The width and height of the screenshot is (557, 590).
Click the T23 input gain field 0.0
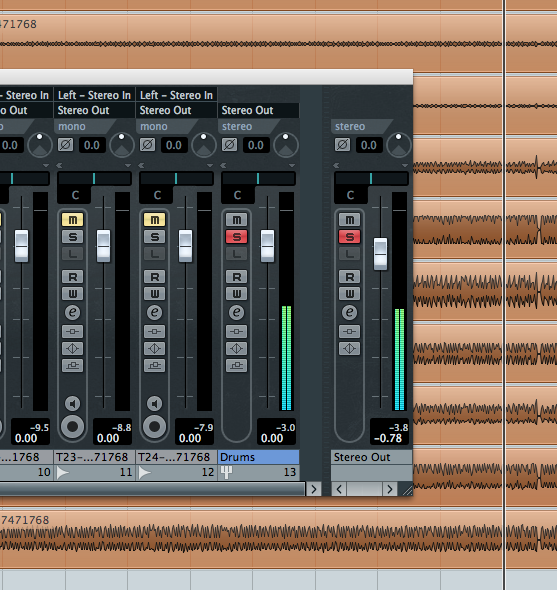coord(92,145)
